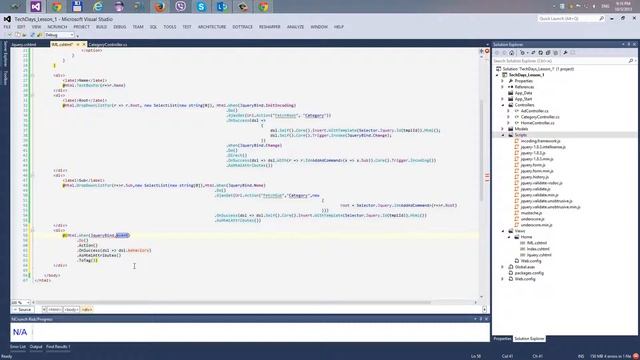
Task: Select mustache.js in the Scripts folder
Action: (531, 213)
